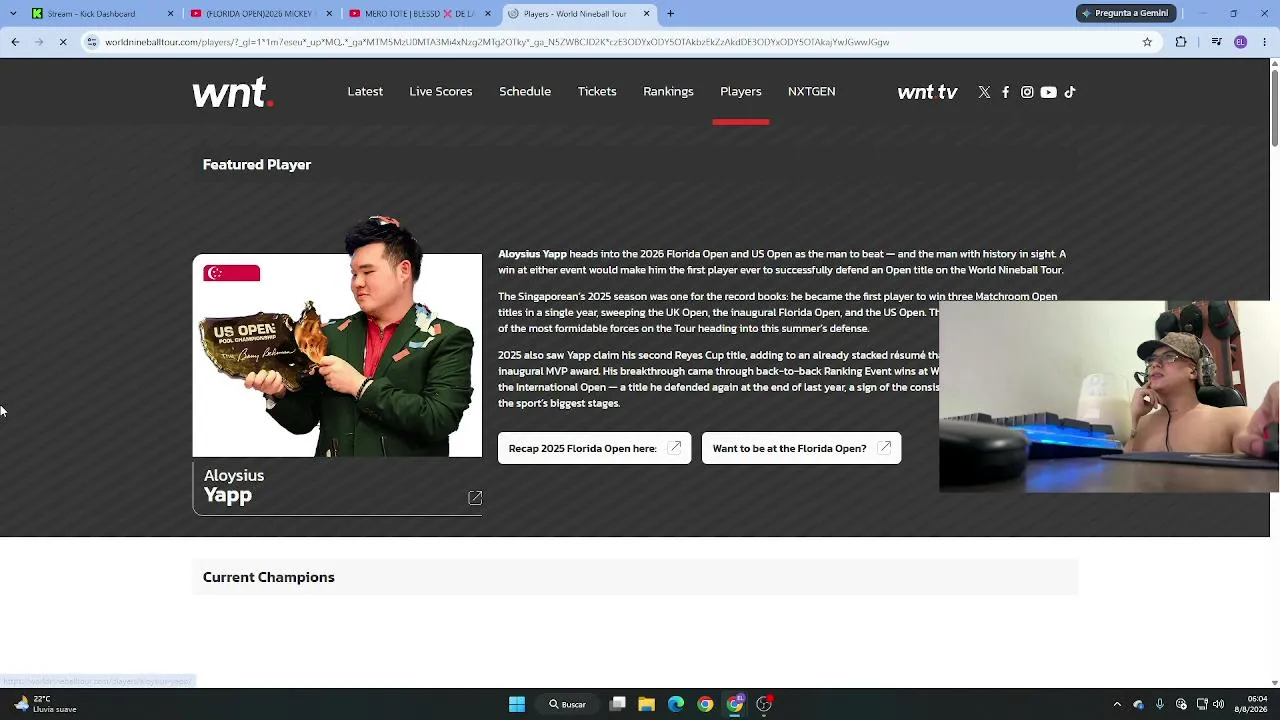This screenshot has width=1280, height=720.
Task: Open the NXTGEN section
Action: click(811, 91)
